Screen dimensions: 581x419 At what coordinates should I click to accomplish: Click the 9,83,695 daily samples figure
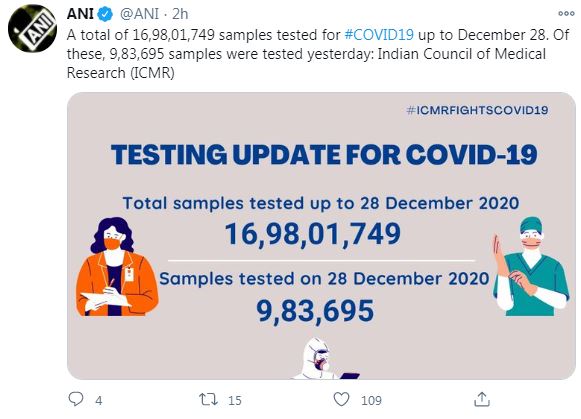(x=315, y=311)
